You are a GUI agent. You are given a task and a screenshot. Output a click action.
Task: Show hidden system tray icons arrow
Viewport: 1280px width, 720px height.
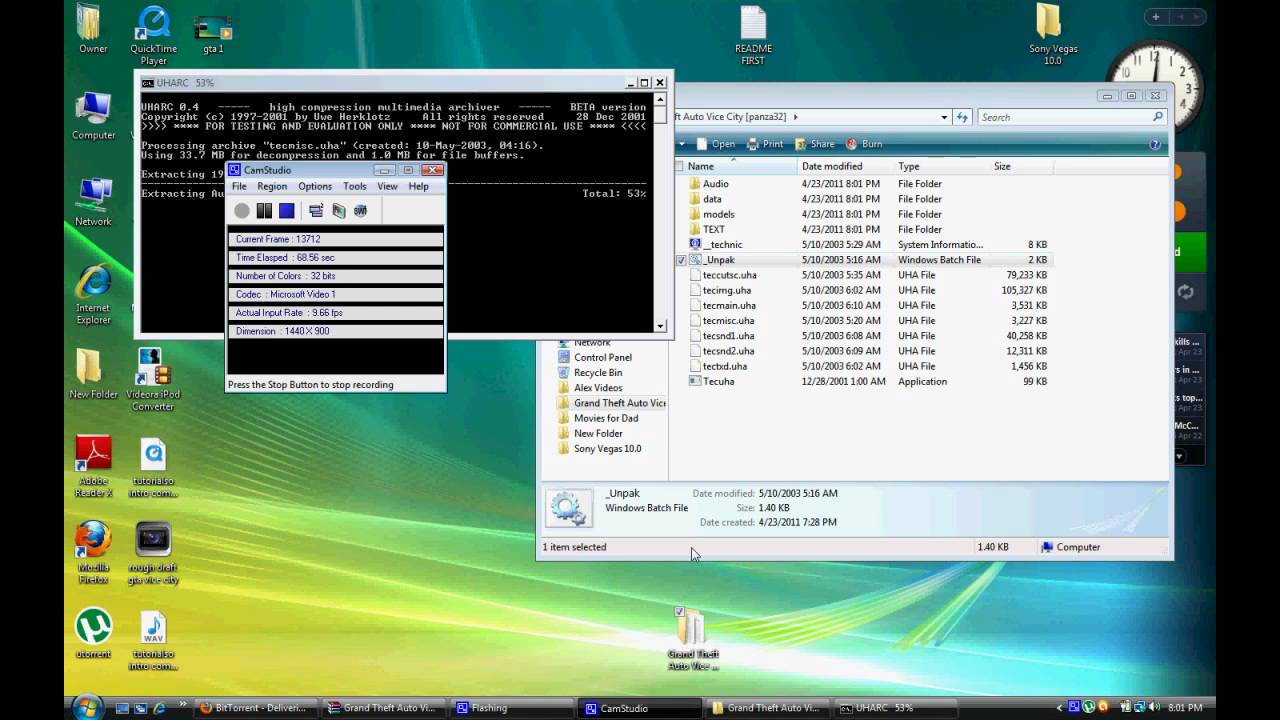click(1060, 708)
